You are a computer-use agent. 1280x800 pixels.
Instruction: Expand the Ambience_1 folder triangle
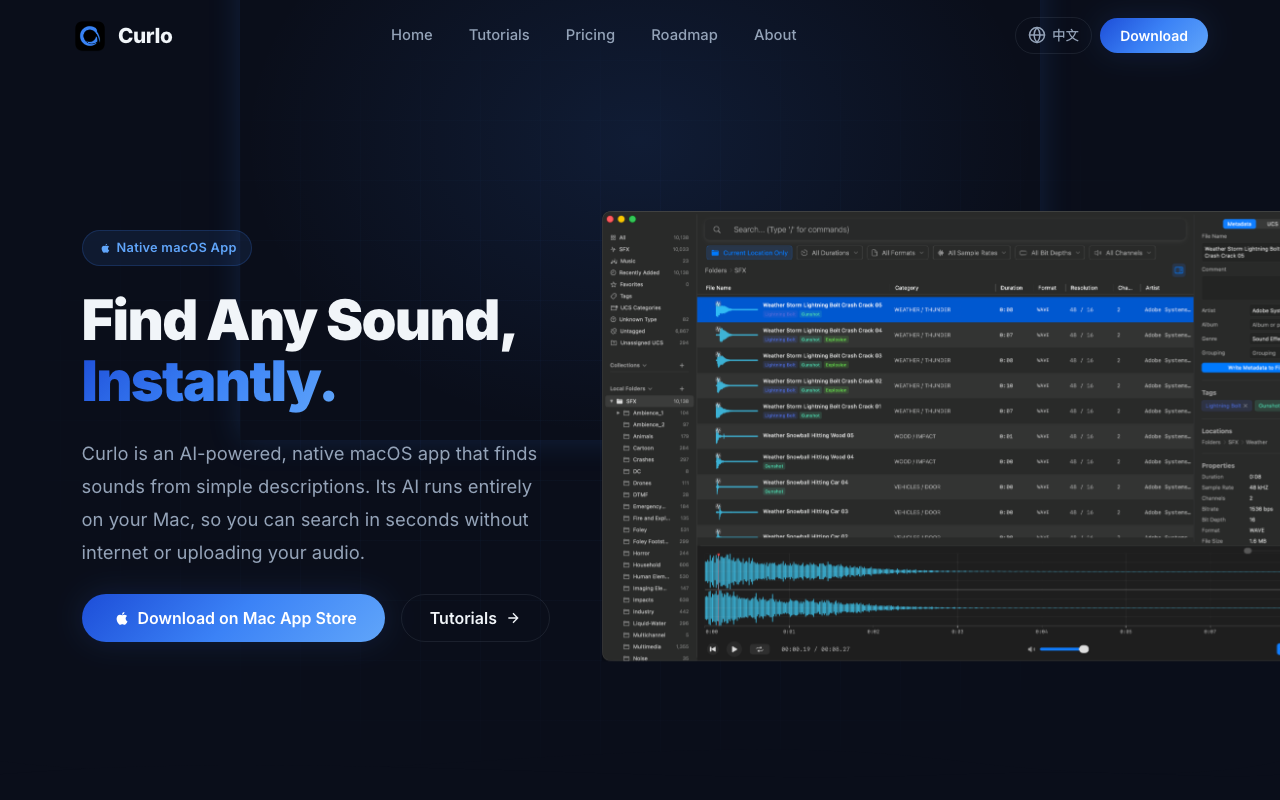[x=618, y=413]
